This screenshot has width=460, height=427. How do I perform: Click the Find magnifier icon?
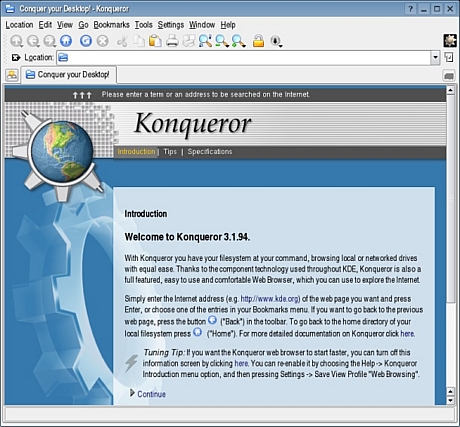coord(205,41)
